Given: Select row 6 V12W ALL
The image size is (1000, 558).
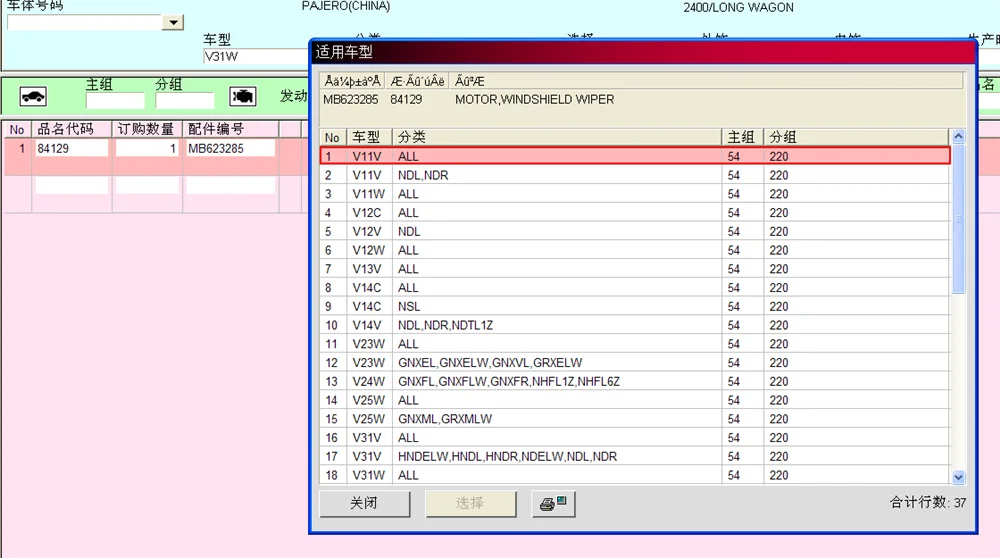Looking at the screenshot, I should (x=635, y=250).
